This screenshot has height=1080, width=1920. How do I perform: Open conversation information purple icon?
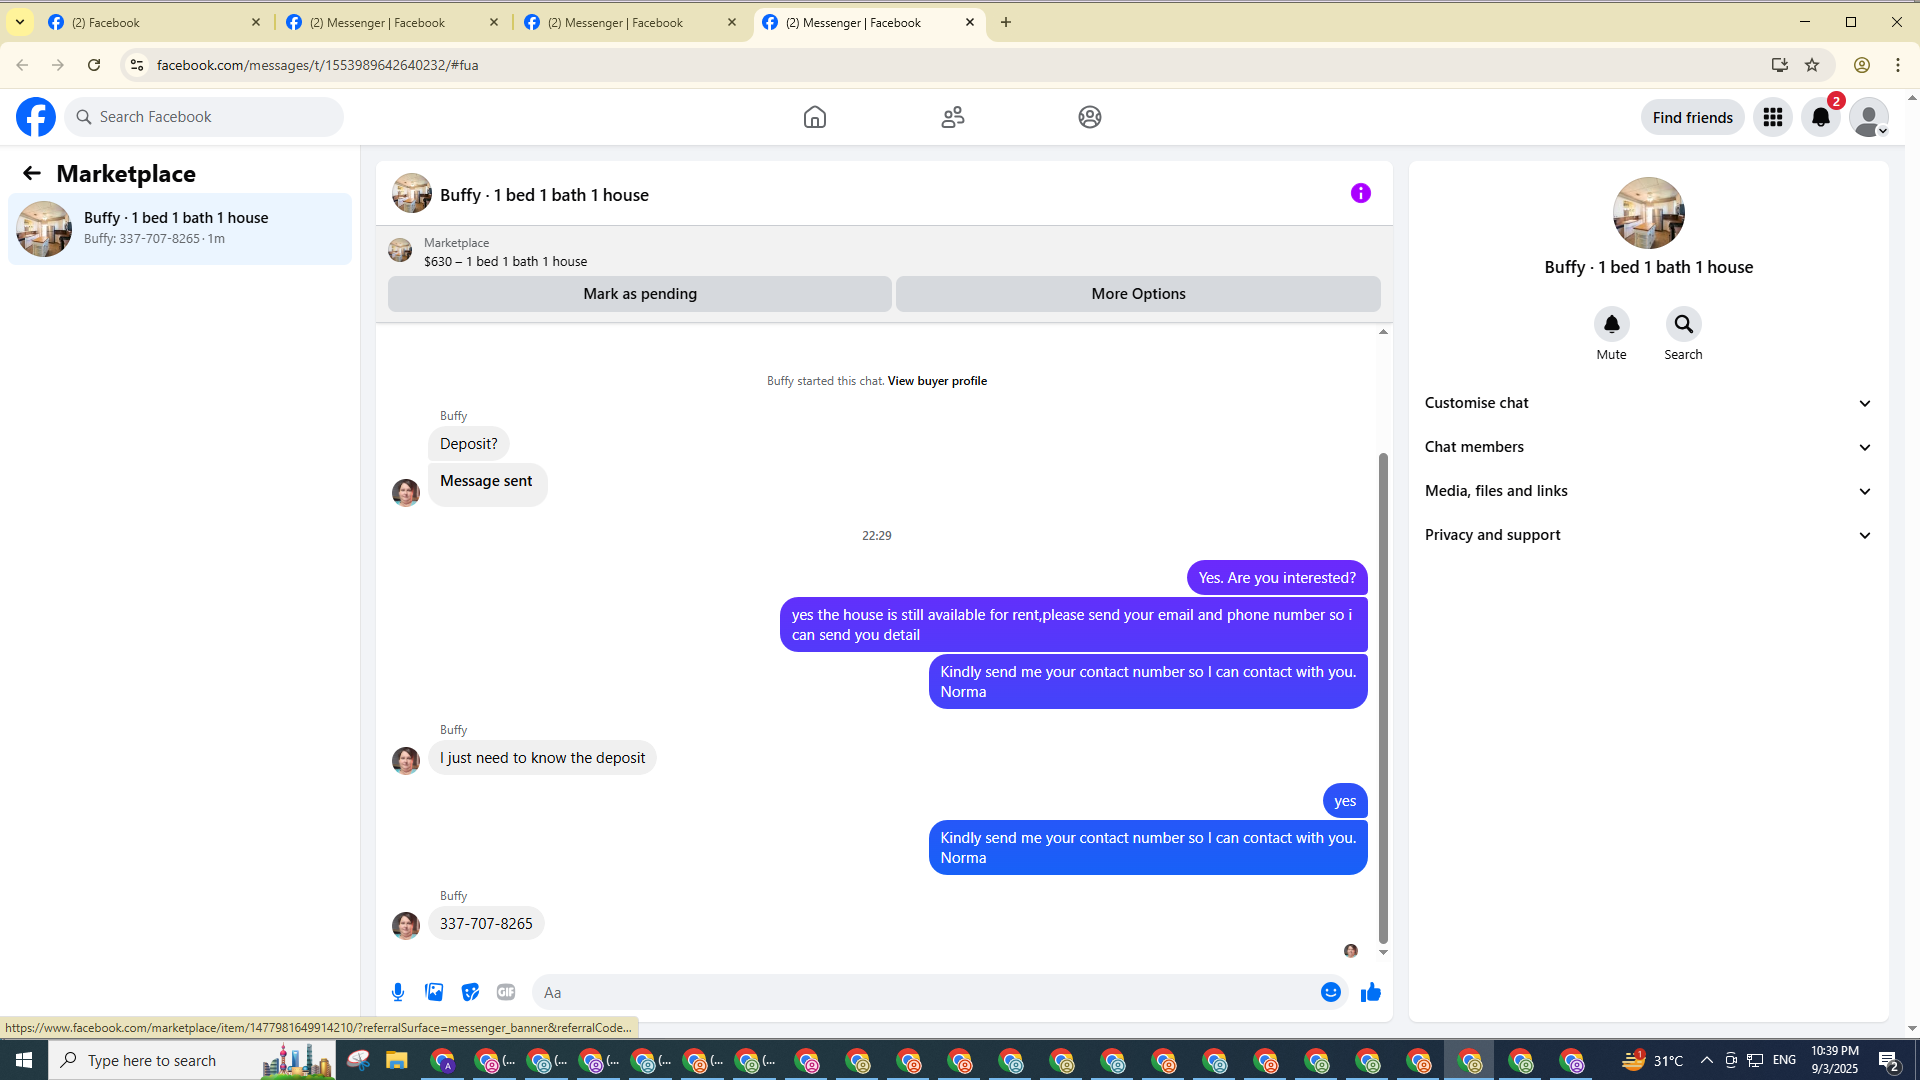1361,193
